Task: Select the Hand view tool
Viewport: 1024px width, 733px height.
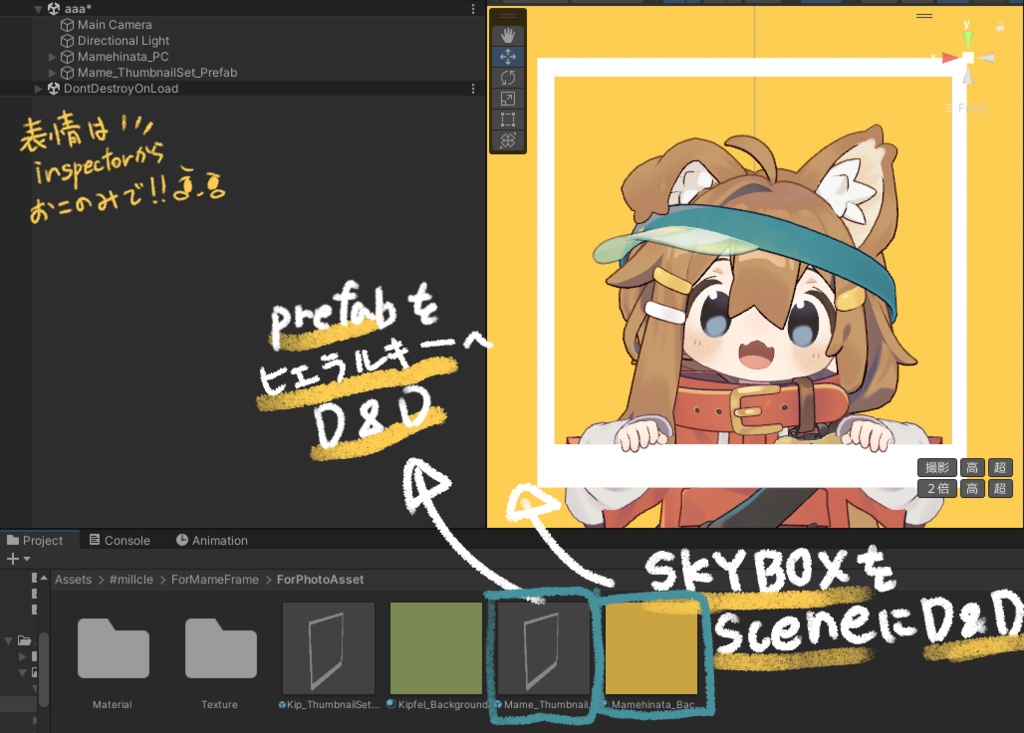Action: (507, 35)
